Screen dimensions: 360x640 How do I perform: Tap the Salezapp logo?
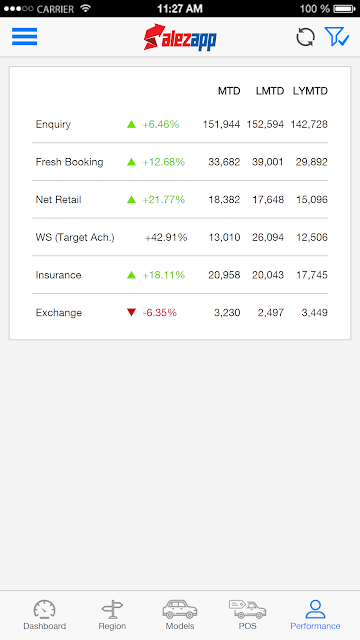(x=180, y=38)
